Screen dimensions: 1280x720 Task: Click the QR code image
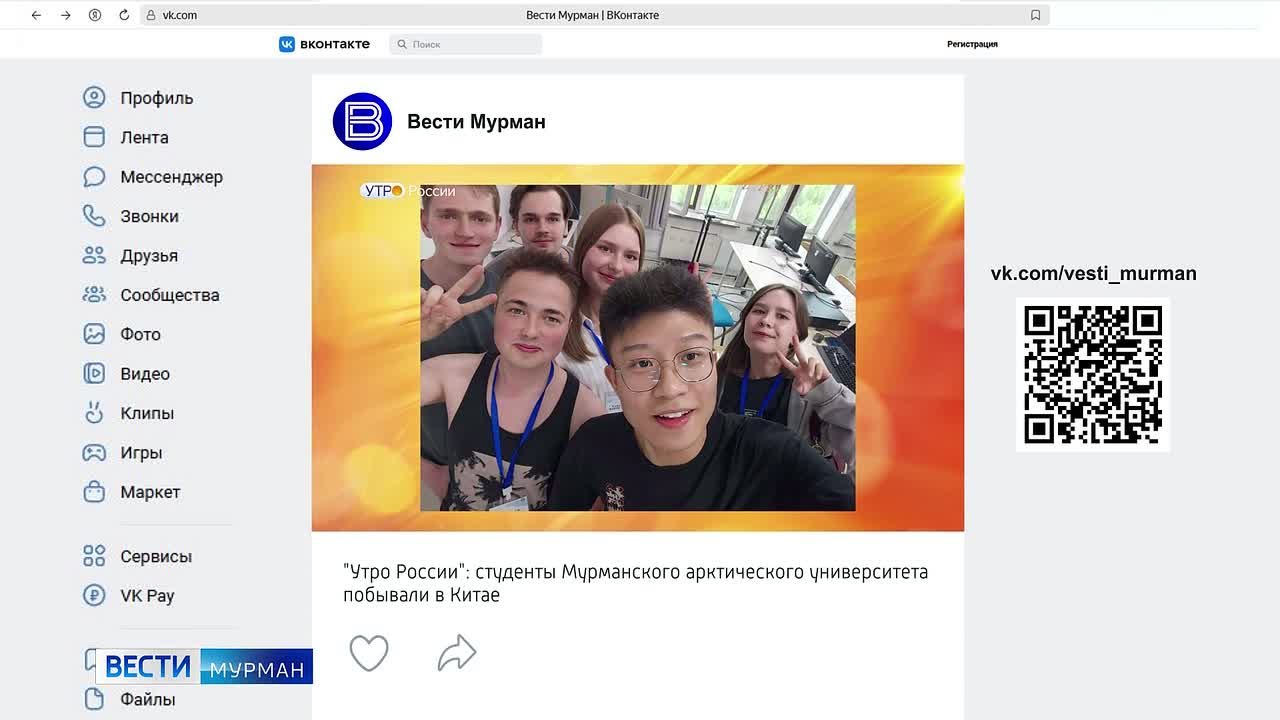(x=1093, y=375)
